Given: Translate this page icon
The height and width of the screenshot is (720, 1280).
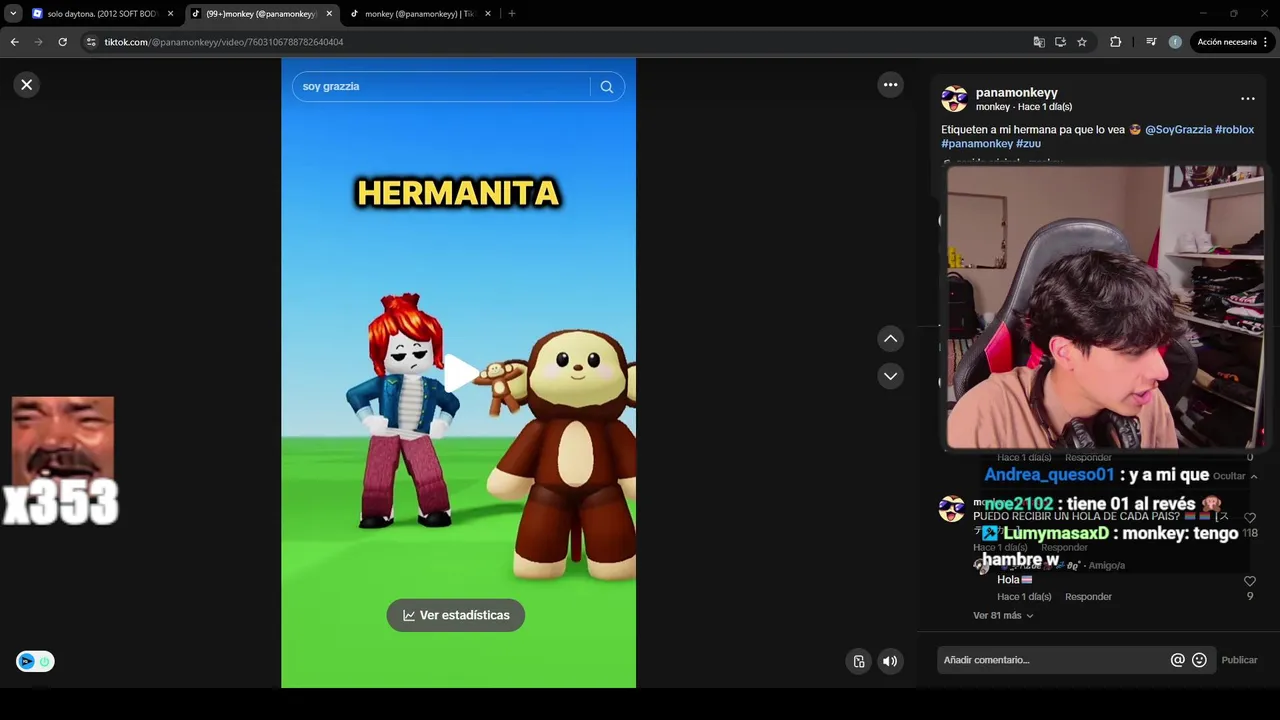Looking at the screenshot, I should [x=1039, y=42].
